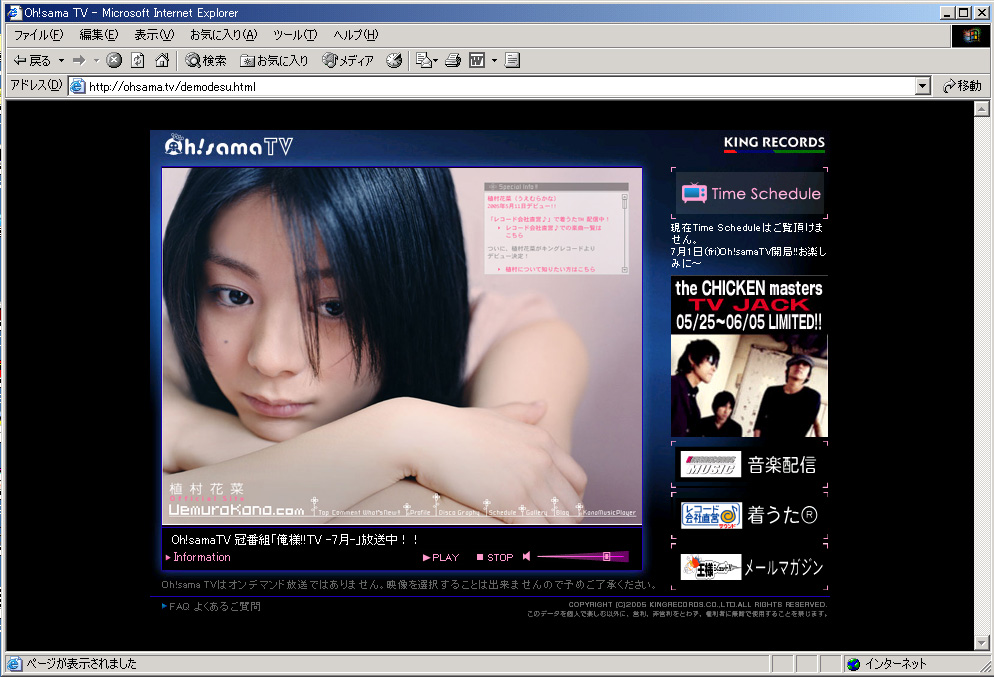Open the Favorites (お気に入り) toolbar button
The width and height of the screenshot is (994, 677).
pyautogui.click(x=274, y=61)
